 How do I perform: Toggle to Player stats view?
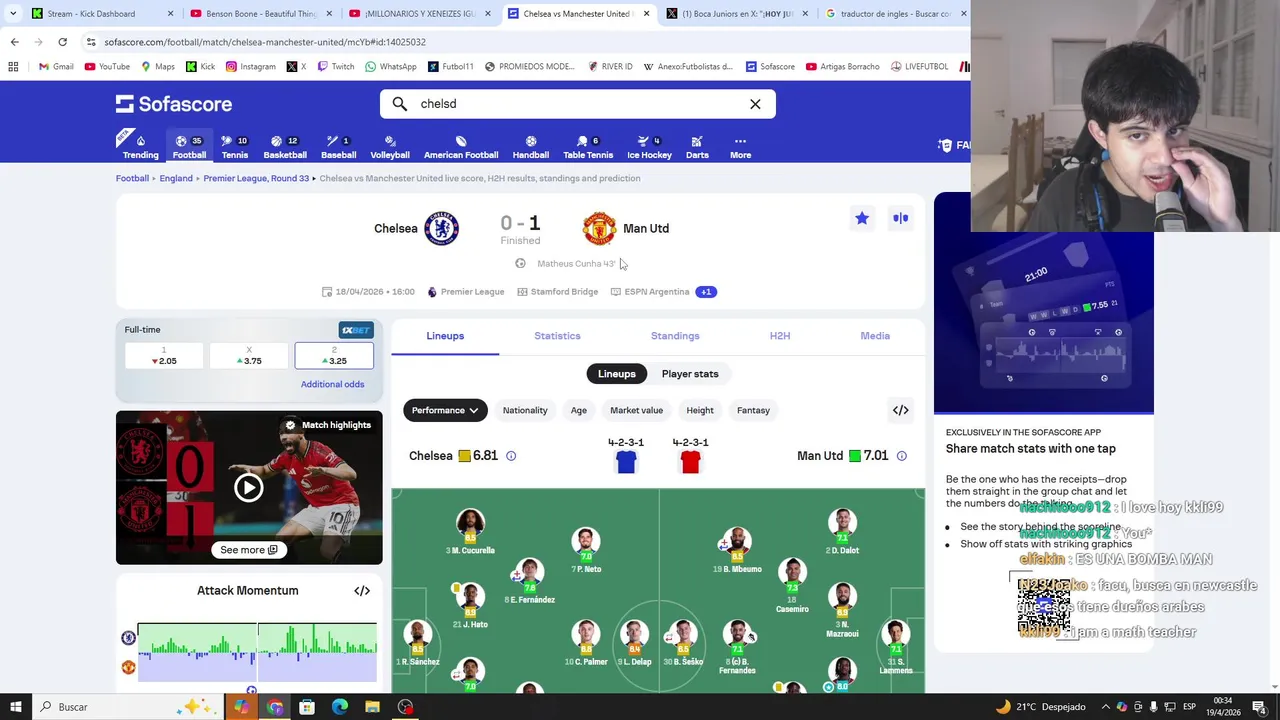[x=690, y=374]
